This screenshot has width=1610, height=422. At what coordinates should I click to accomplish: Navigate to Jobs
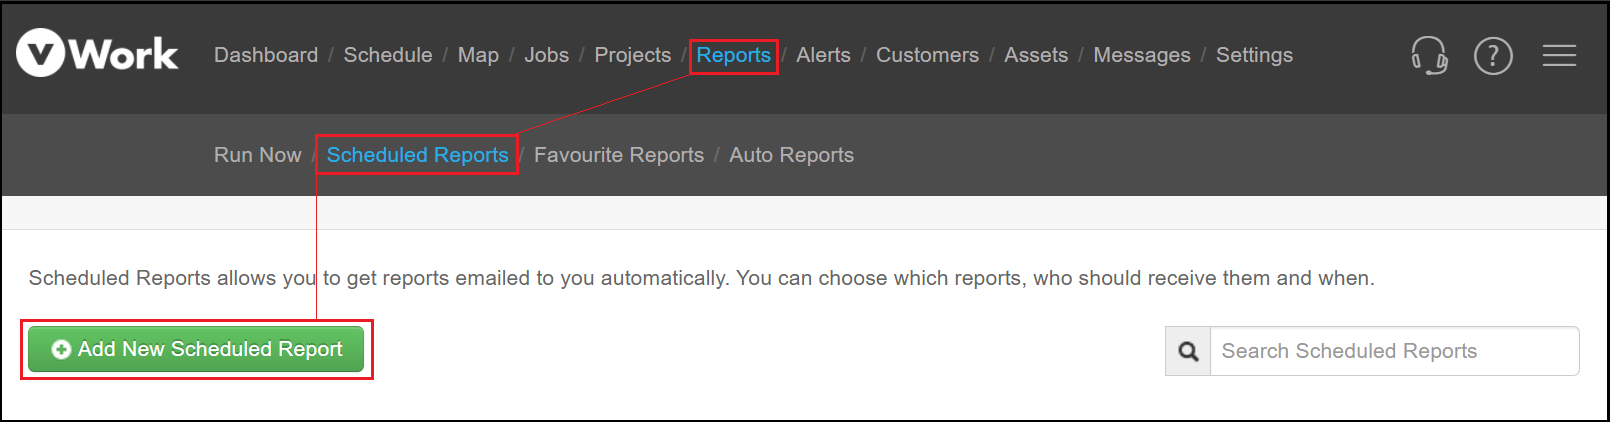(x=546, y=55)
